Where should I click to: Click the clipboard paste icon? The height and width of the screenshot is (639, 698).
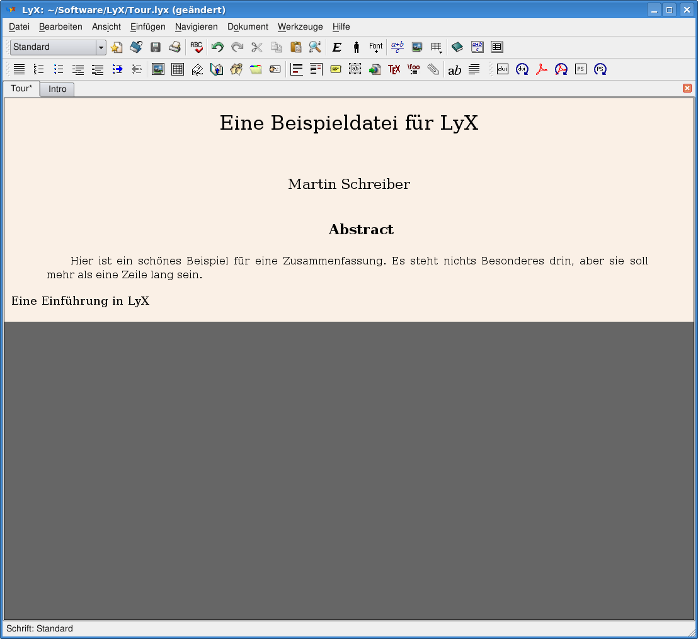click(296, 47)
